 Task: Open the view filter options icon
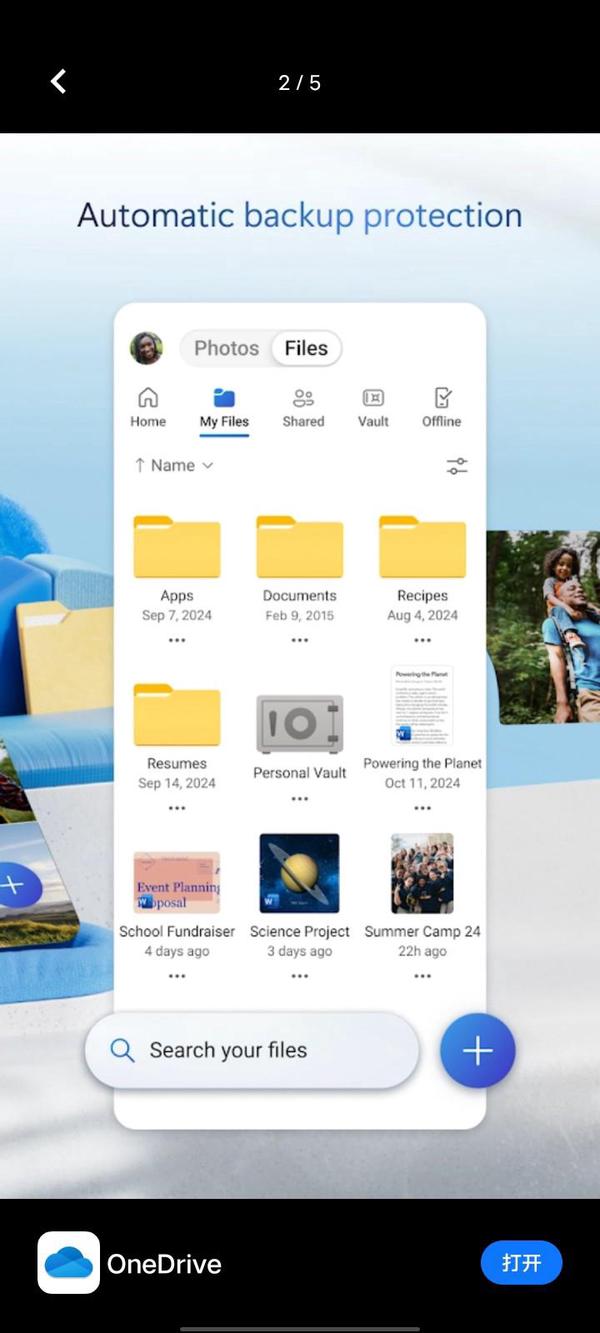457,466
